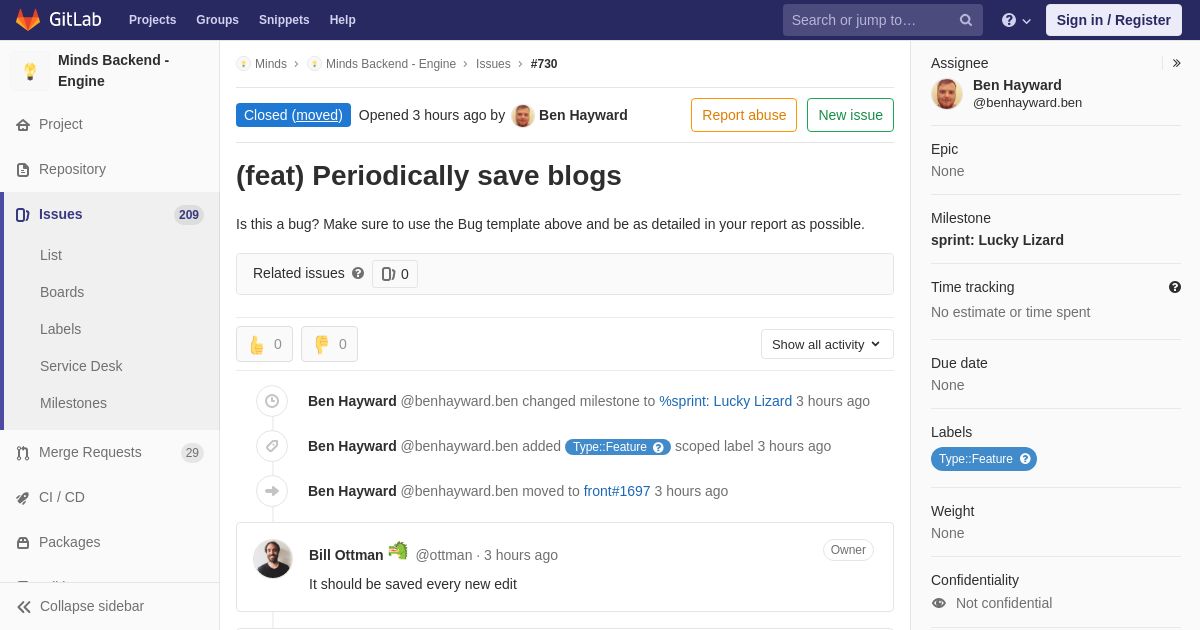Click the GitLab fox logo
Viewport: 1200px width, 630px height.
(x=28, y=20)
